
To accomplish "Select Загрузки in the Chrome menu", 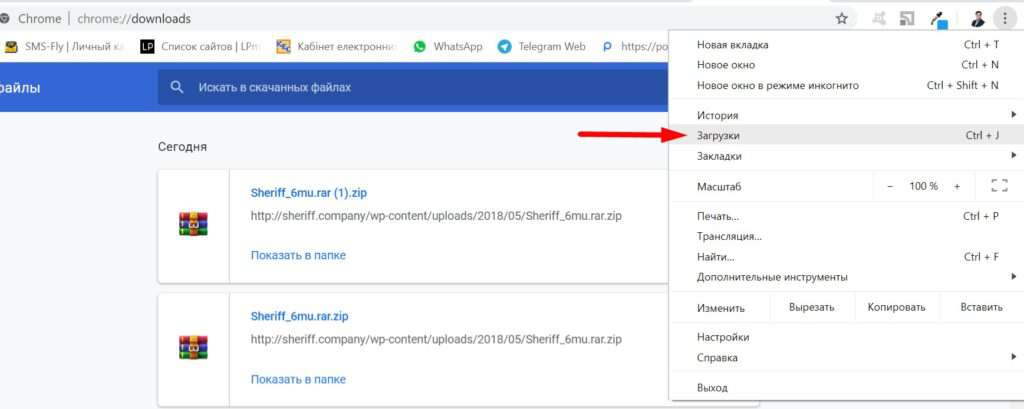I will tap(720, 135).
